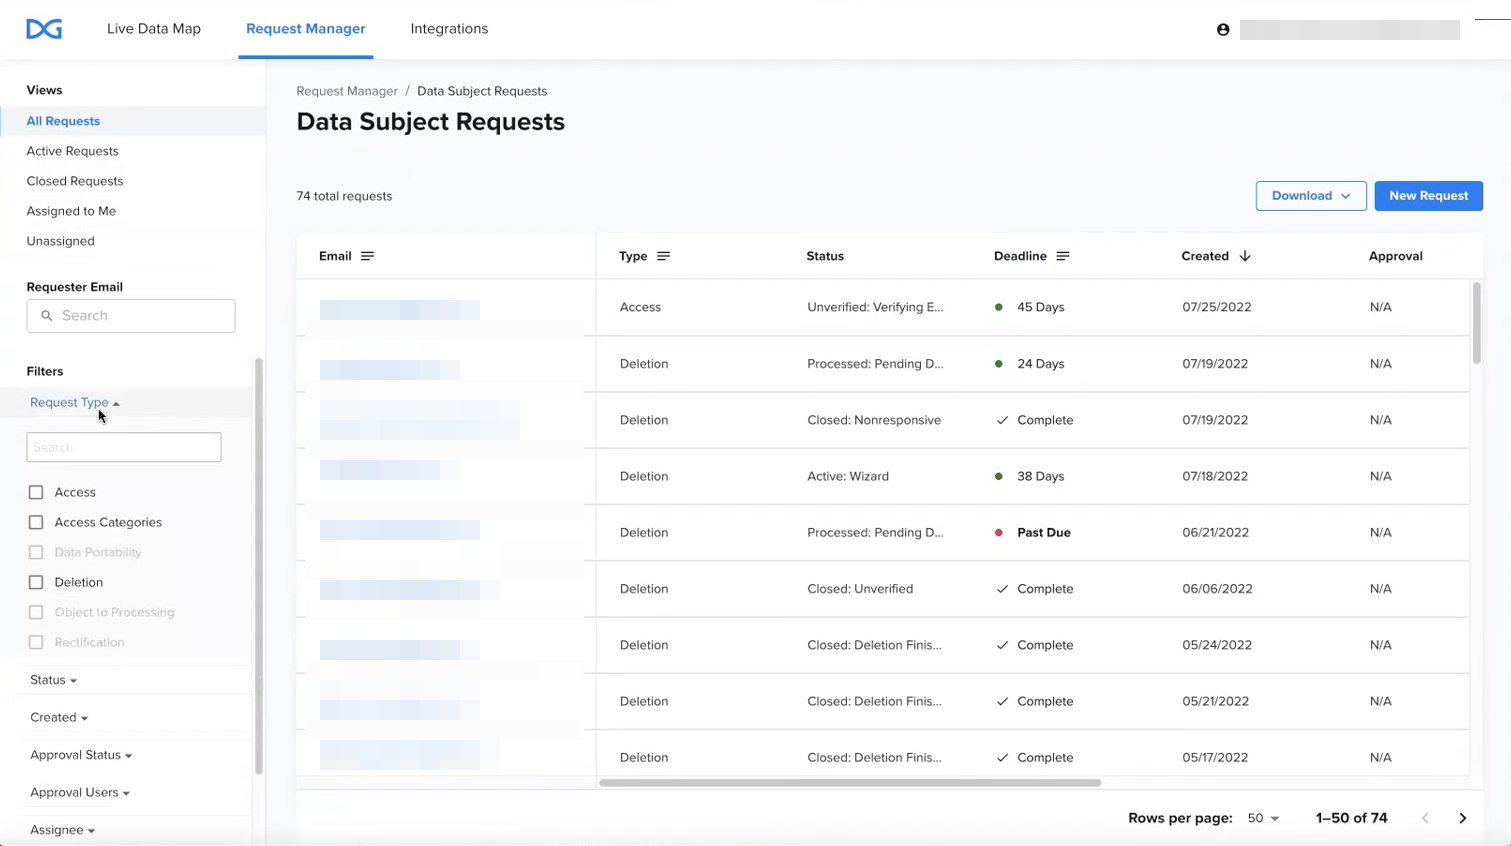Switch to Live Data Map tab

(154, 29)
